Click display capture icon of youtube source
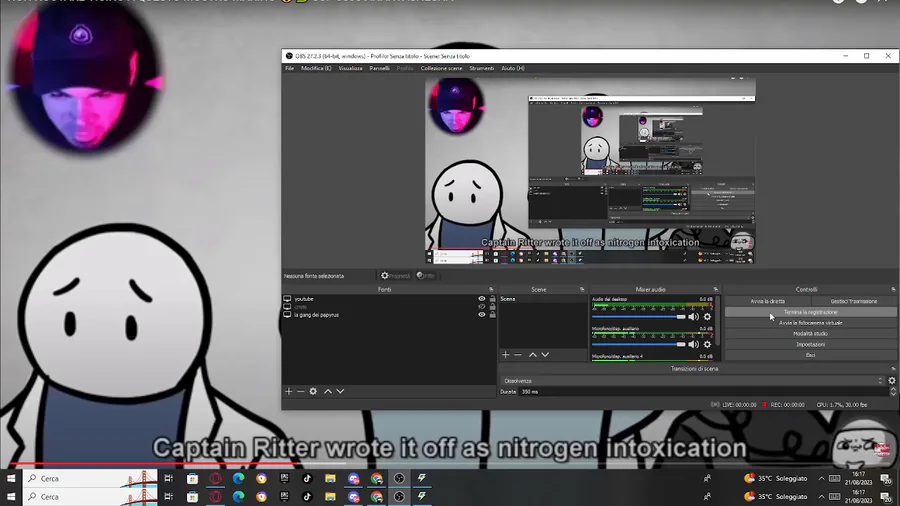Screen dimensions: 900x506 coord(287,299)
